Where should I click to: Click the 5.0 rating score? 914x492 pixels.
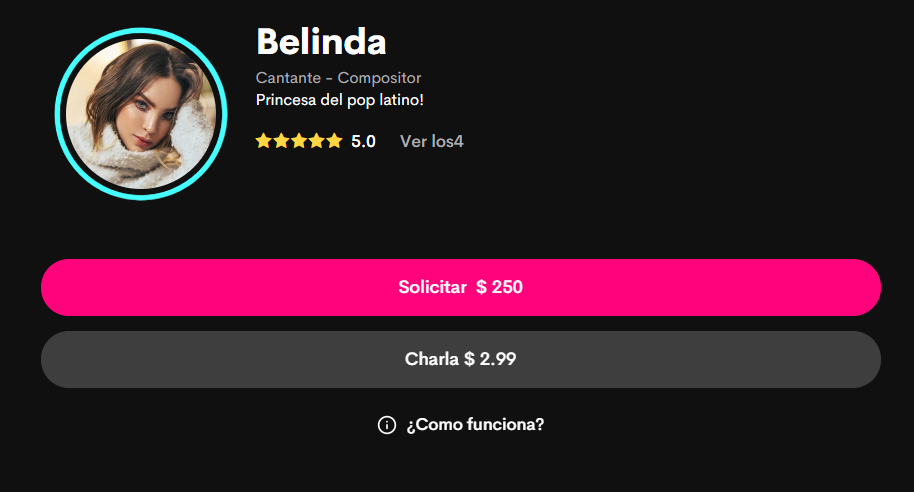[363, 141]
